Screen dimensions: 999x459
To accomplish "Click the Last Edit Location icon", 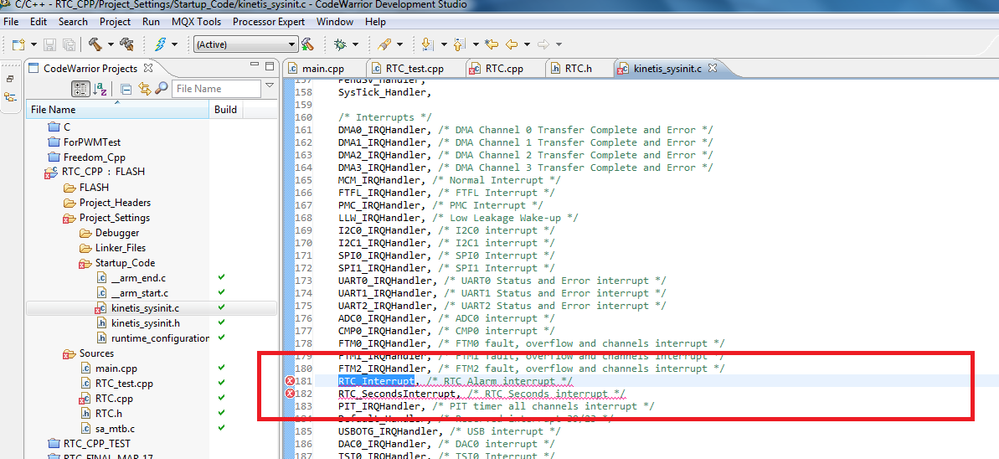I will (491, 45).
